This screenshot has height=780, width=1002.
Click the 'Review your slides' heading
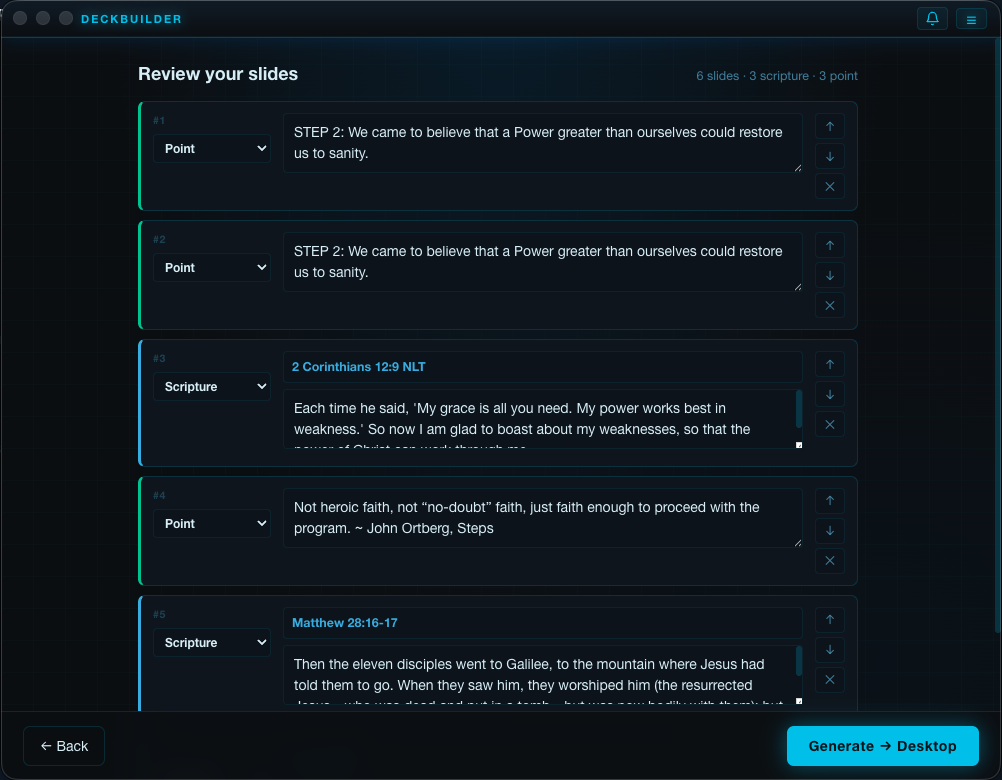click(218, 74)
